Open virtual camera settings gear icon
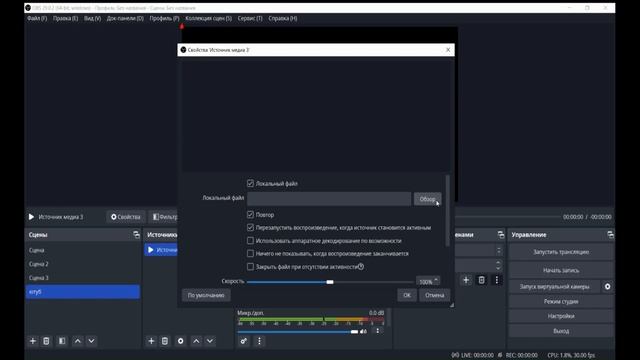This screenshot has height=360, width=640. coord(608,287)
